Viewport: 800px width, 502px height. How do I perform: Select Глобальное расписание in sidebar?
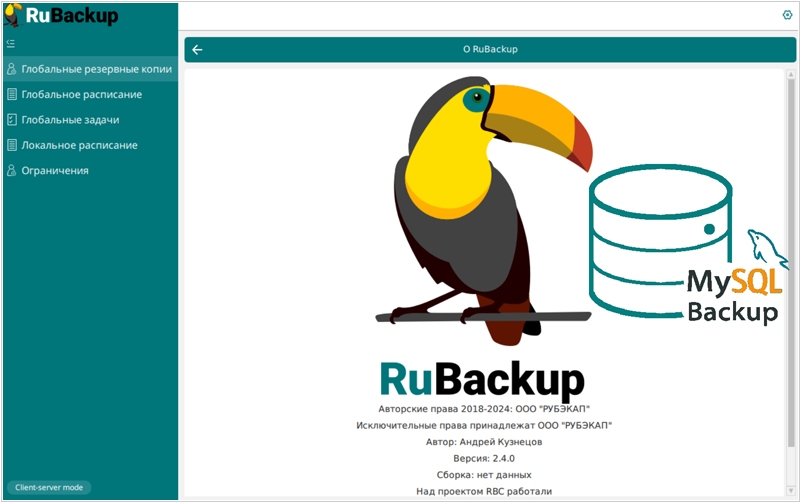(x=81, y=95)
